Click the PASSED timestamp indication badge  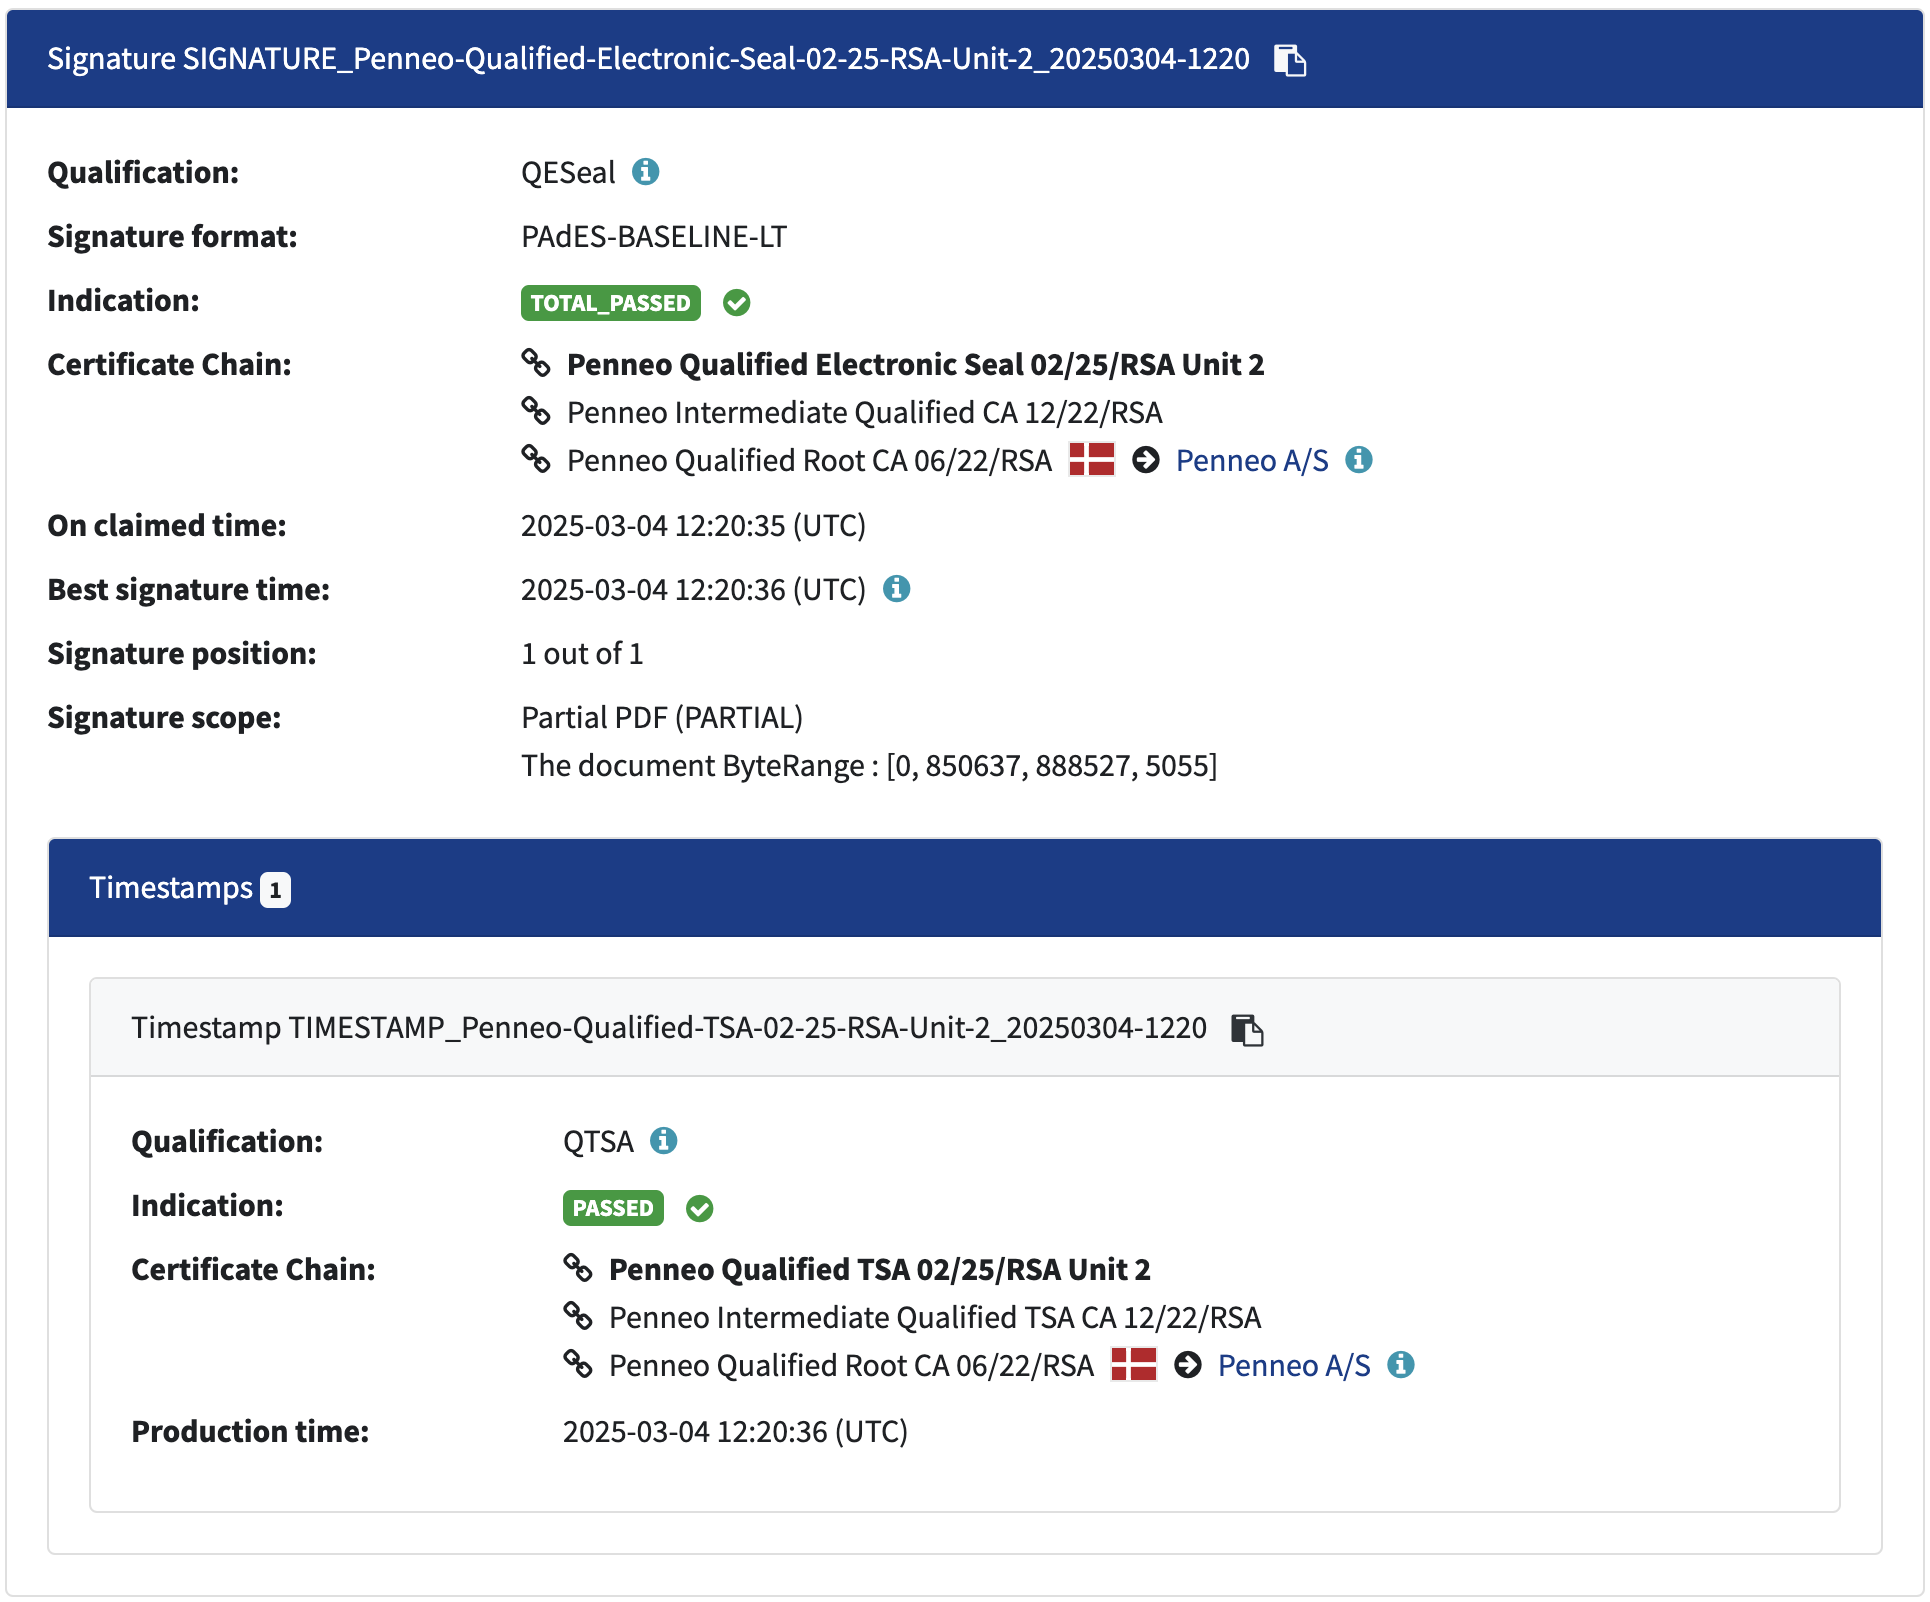[613, 1208]
